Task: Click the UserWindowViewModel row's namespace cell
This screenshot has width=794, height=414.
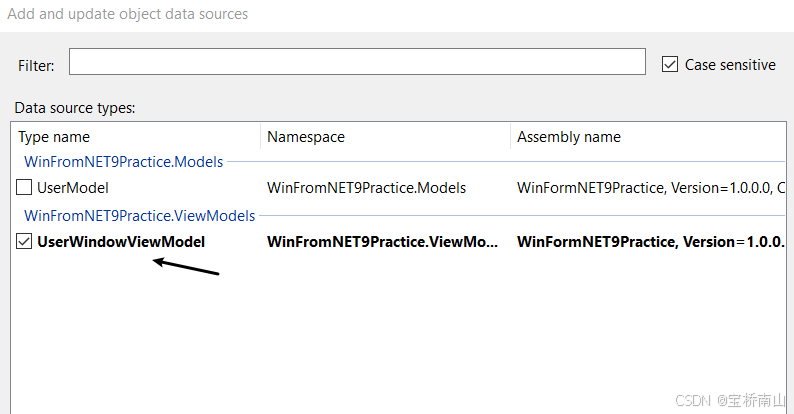Action: pos(382,241)
